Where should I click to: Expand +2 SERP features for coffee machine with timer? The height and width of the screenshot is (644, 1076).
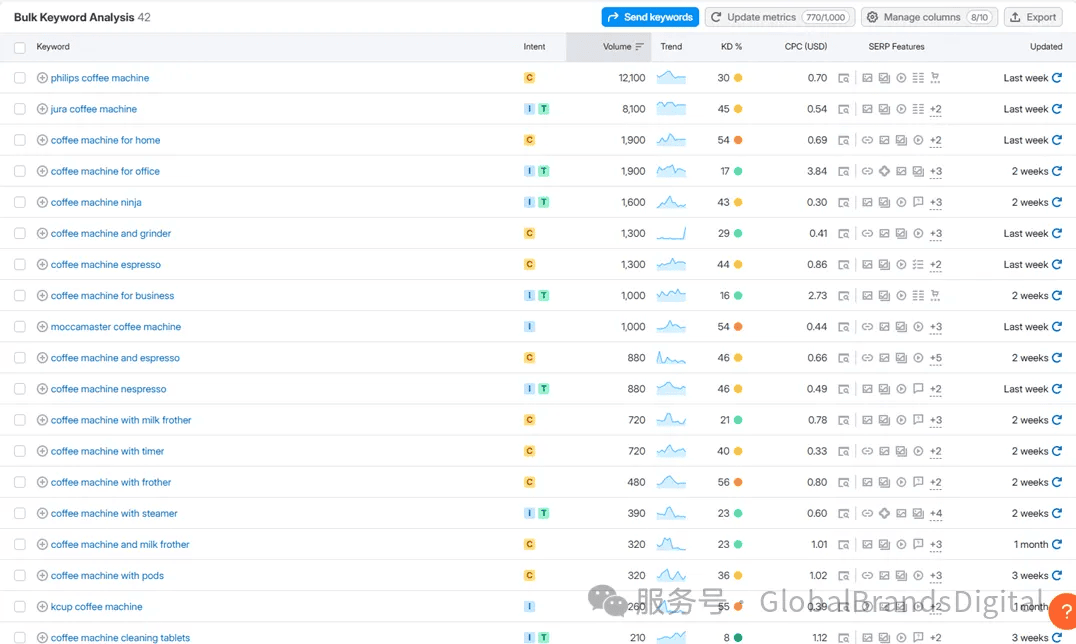click(935, 452)
